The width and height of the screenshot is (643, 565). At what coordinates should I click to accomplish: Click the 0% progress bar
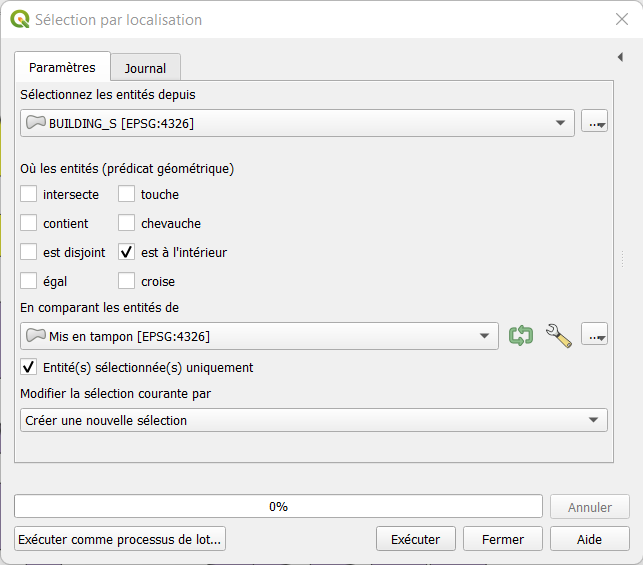(x=278, y=507)
